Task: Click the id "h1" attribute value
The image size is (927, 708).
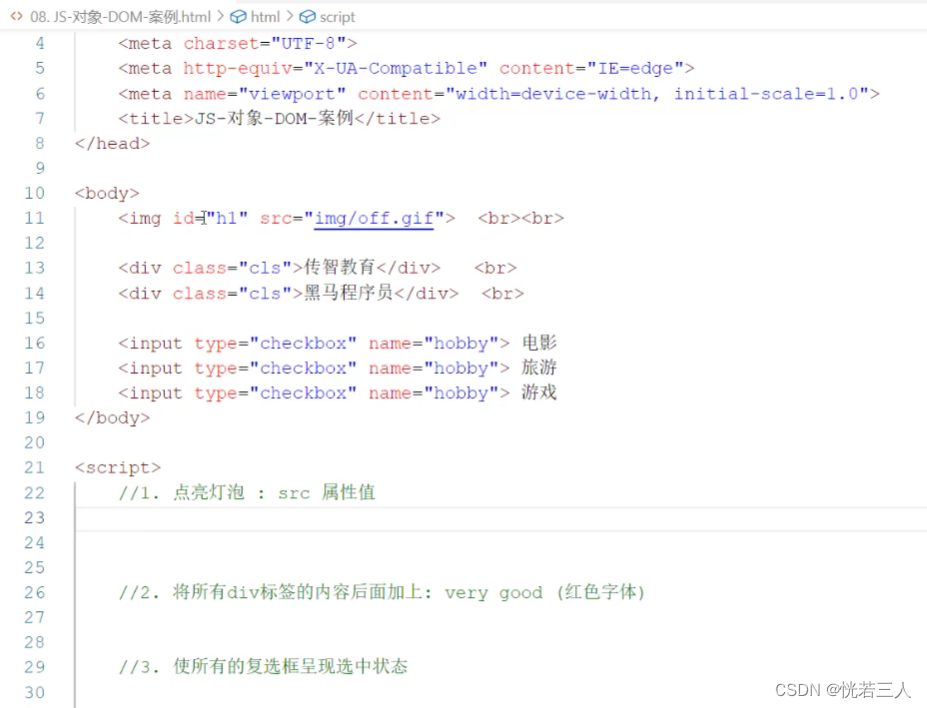Action: [227, 219]
